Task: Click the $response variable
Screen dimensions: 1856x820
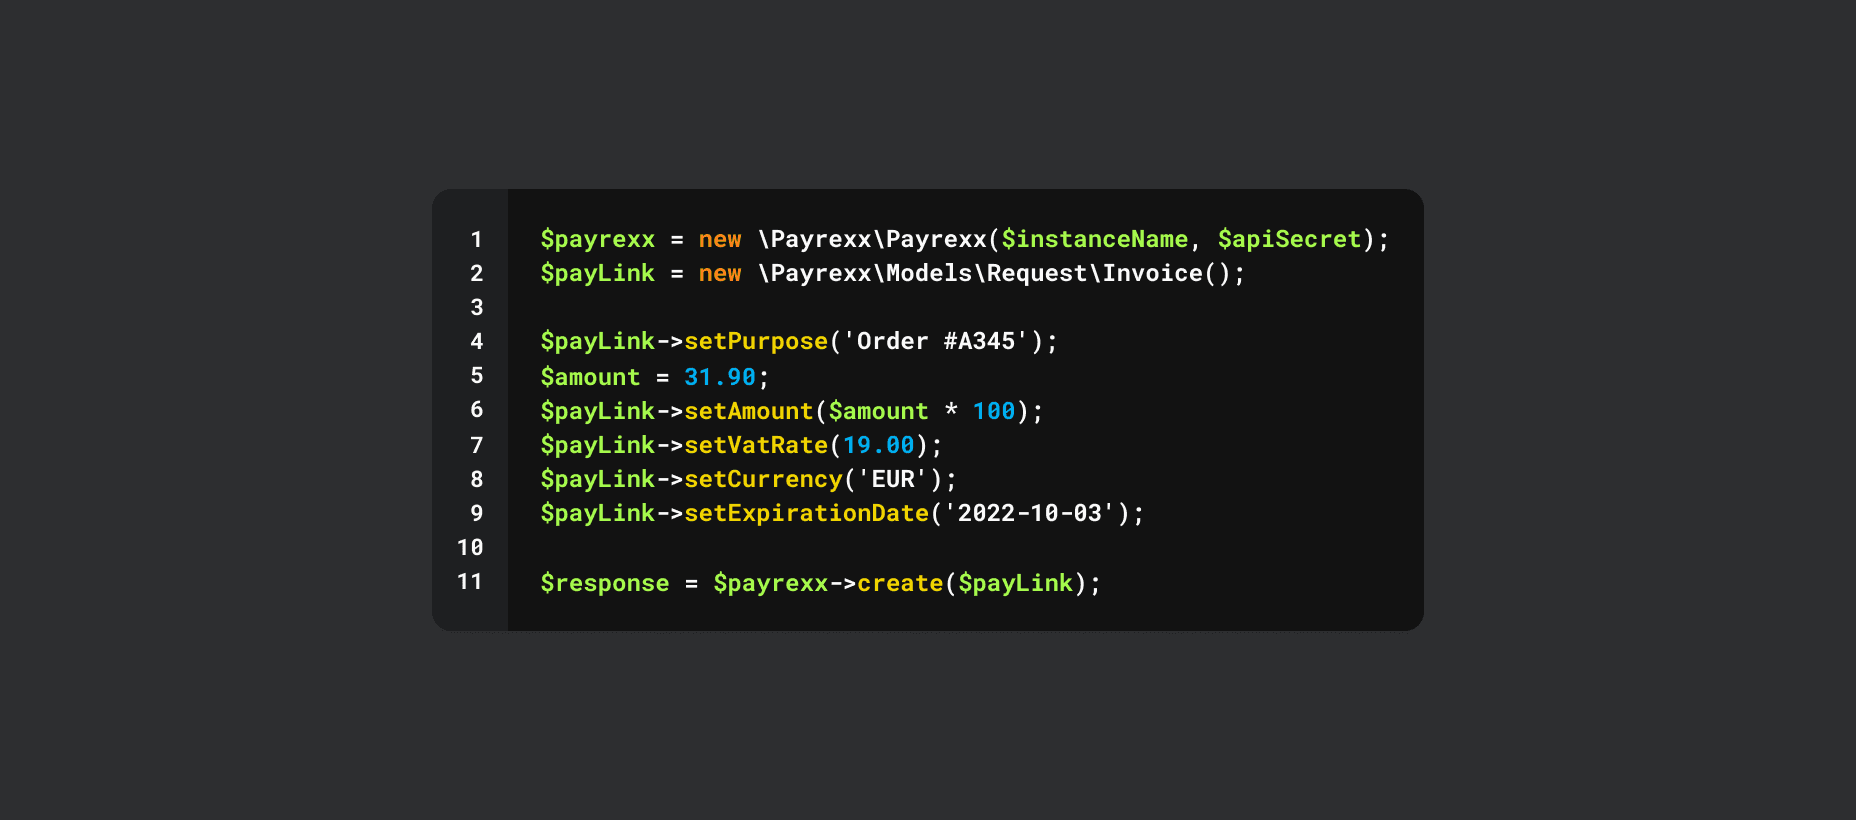Action: pyautogui.click(x=605, y=584)
